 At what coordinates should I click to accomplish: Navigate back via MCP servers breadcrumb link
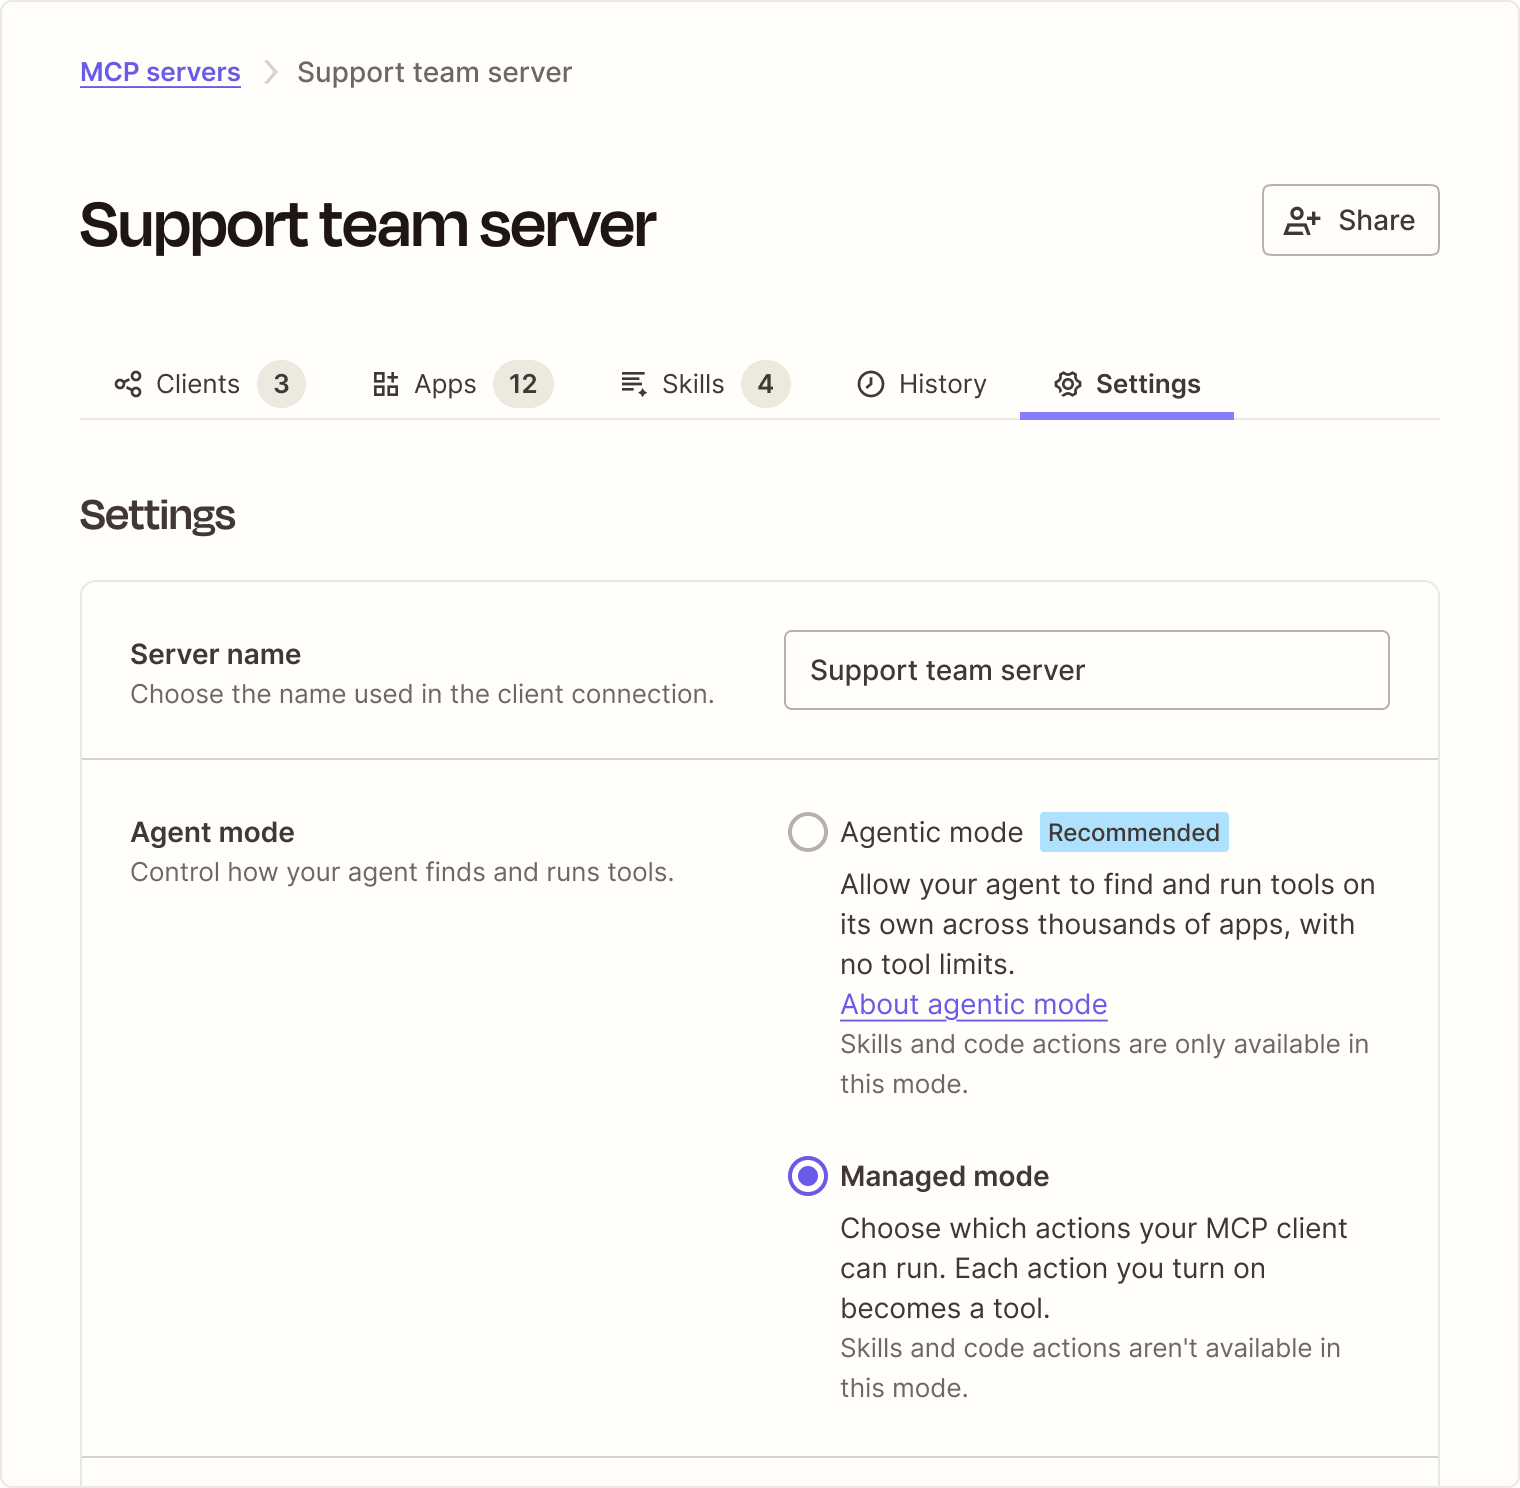pos(160,72)
